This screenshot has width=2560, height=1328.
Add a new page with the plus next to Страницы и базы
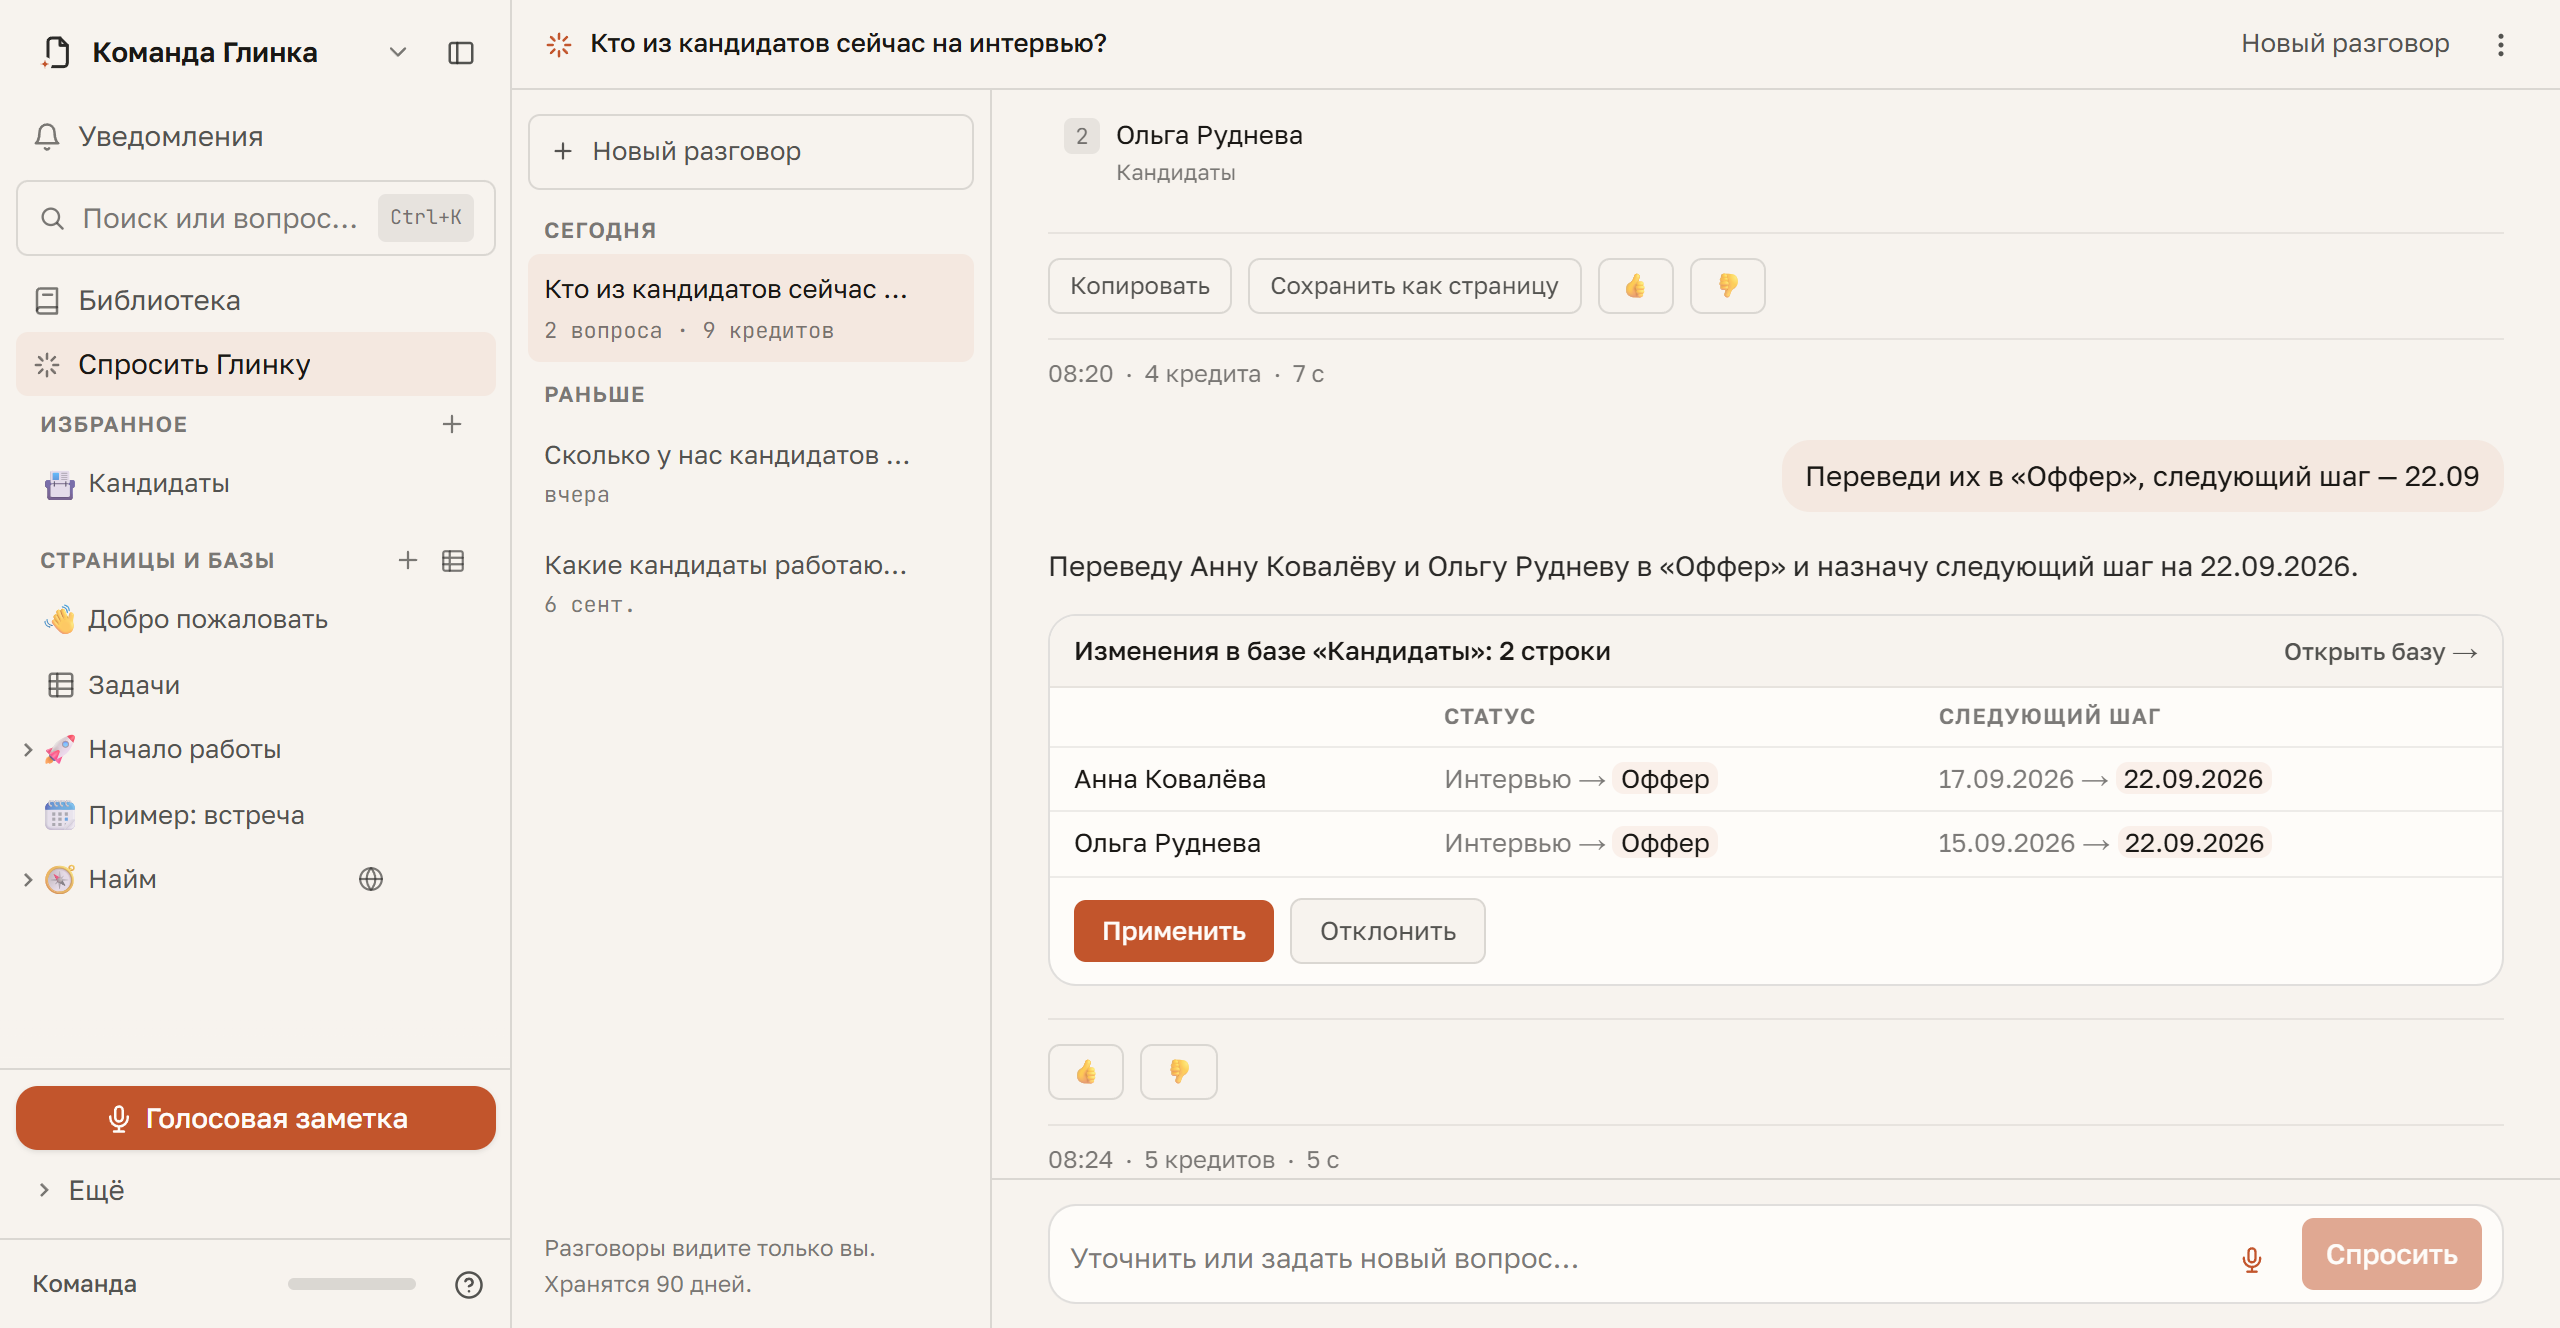click(x=408, y=560)
